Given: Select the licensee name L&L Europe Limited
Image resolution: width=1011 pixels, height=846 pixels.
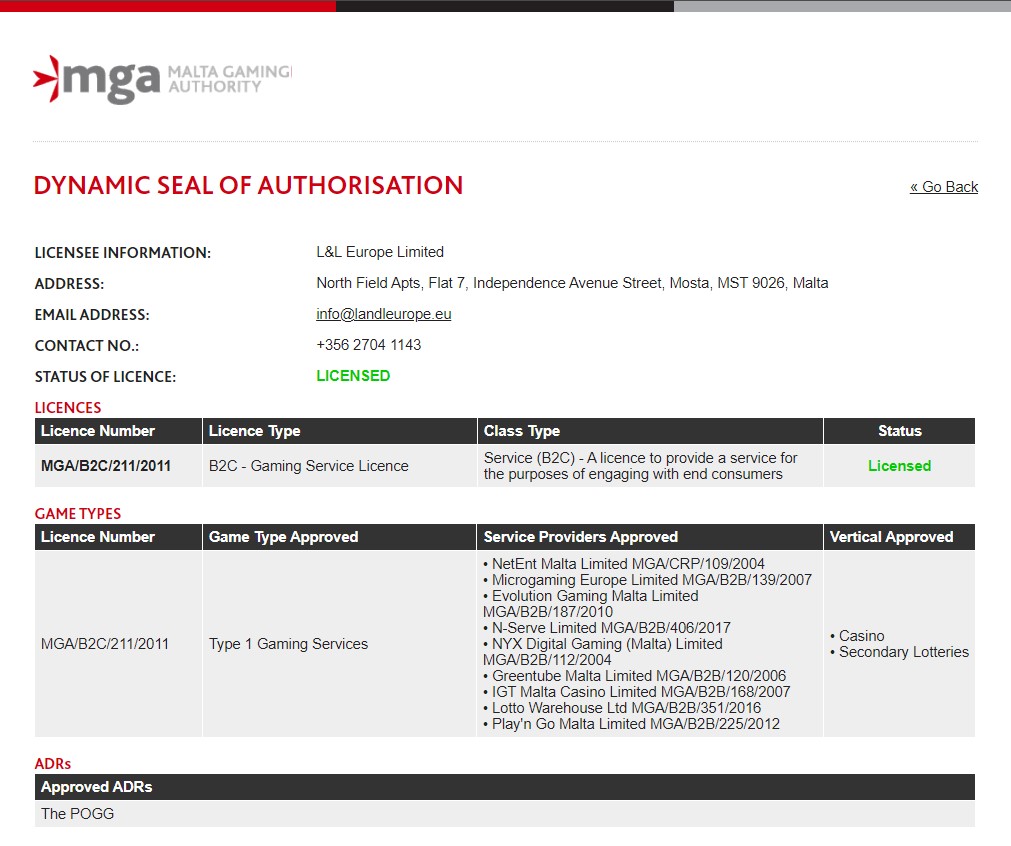Looking at the screenshot, I should click(380, 252).
